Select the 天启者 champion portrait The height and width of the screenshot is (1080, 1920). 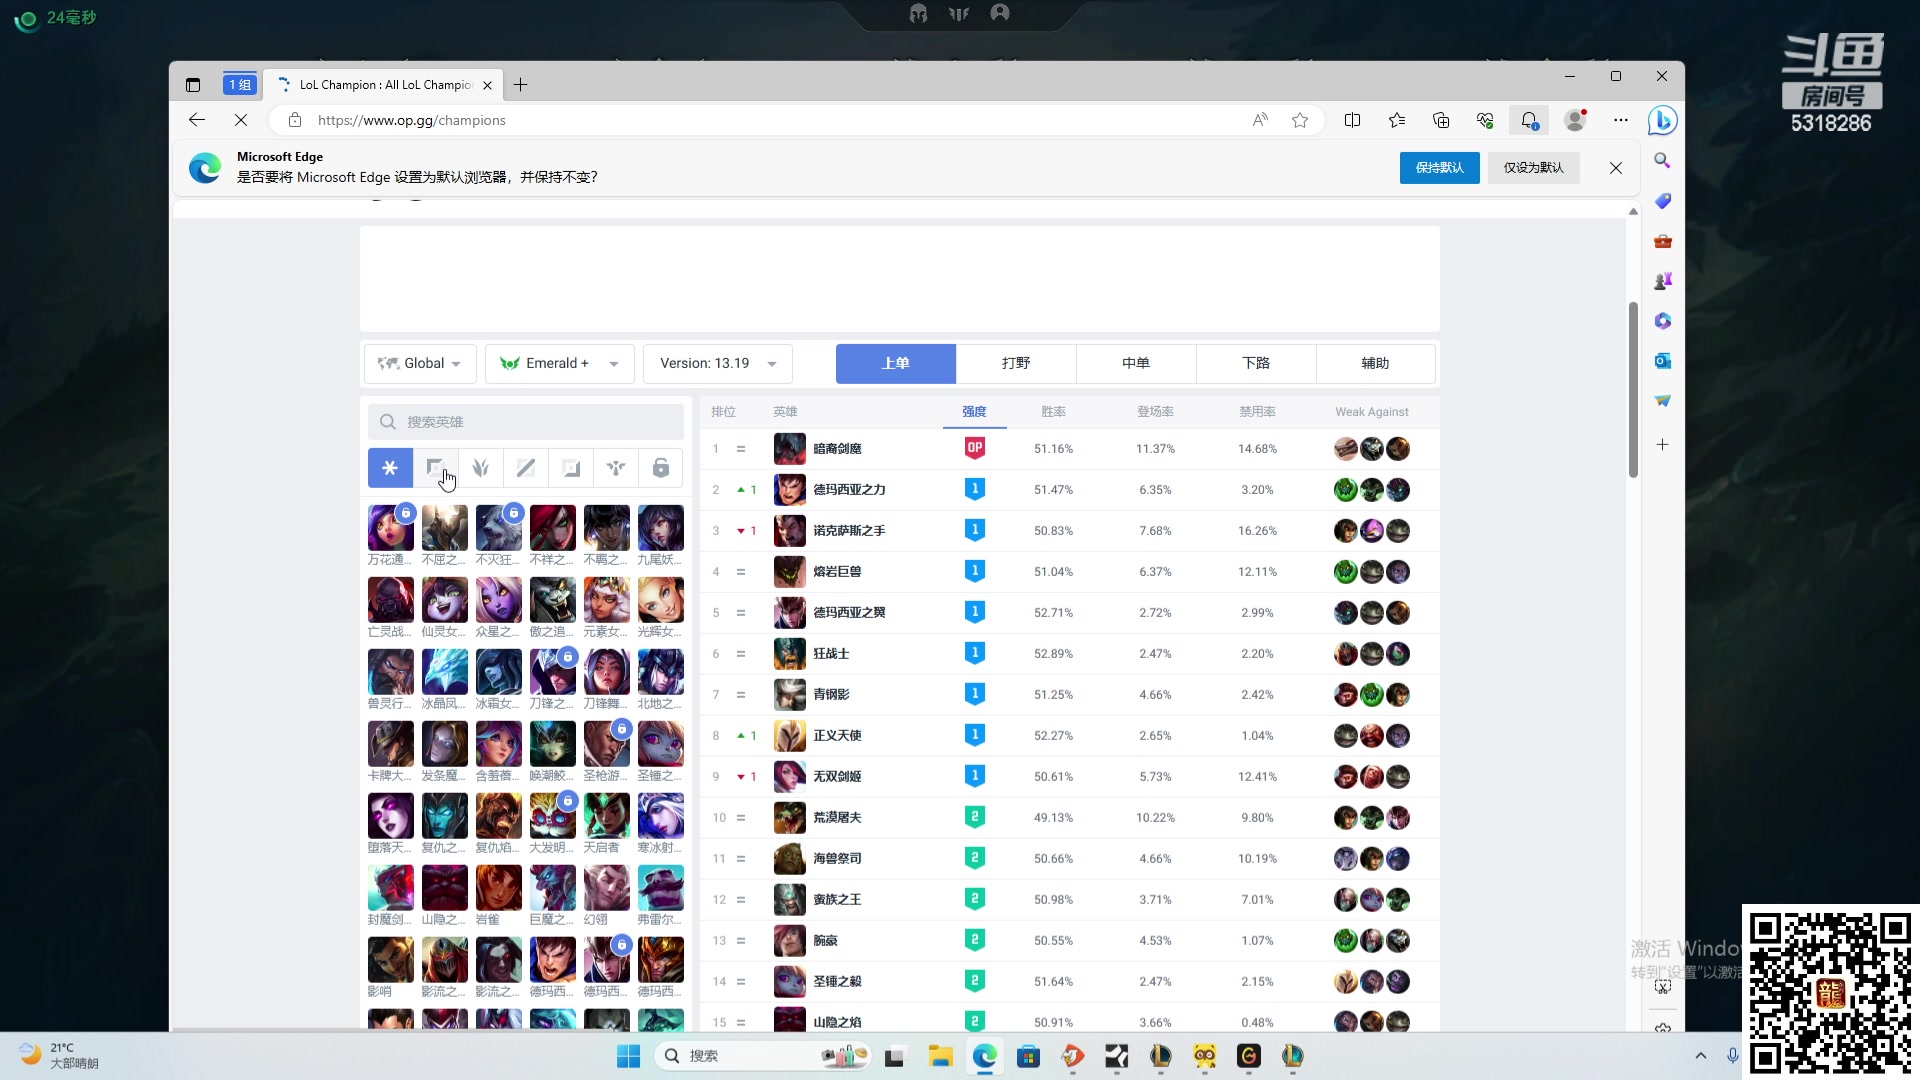pyautogui.click(x=606, y=816)
